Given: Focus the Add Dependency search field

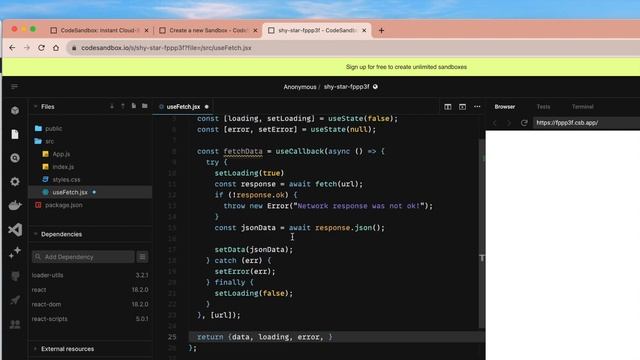Looking at the screenshot, I should click(x=83, y=257).
